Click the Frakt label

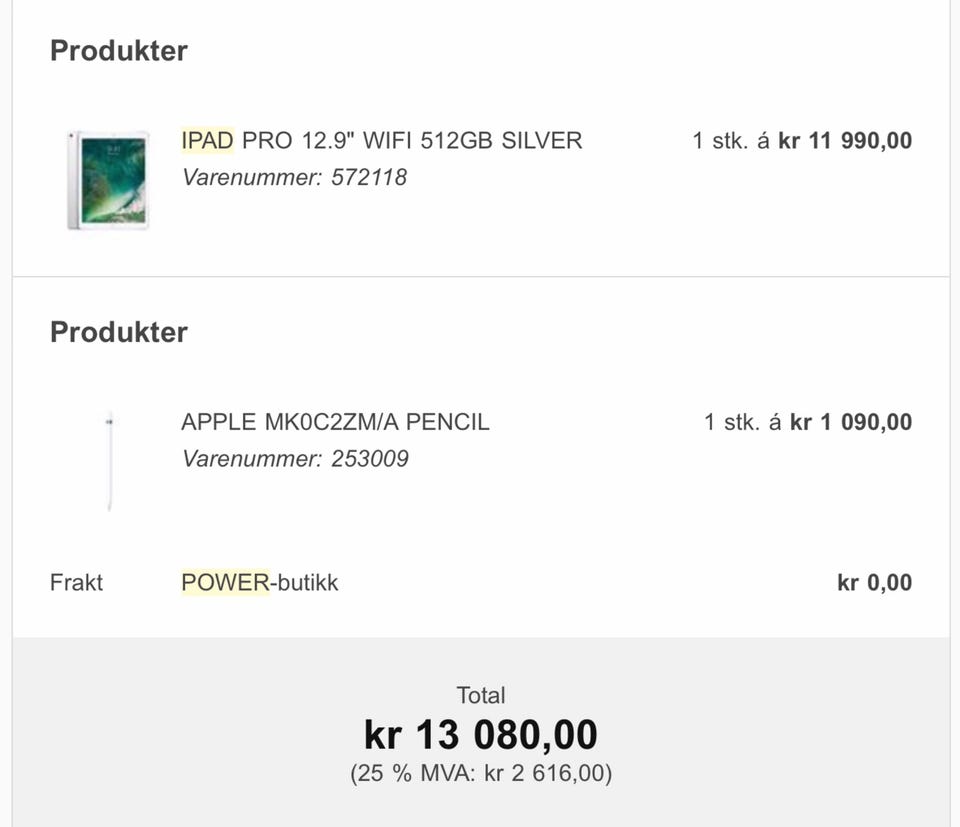click(x=76, y=582)
